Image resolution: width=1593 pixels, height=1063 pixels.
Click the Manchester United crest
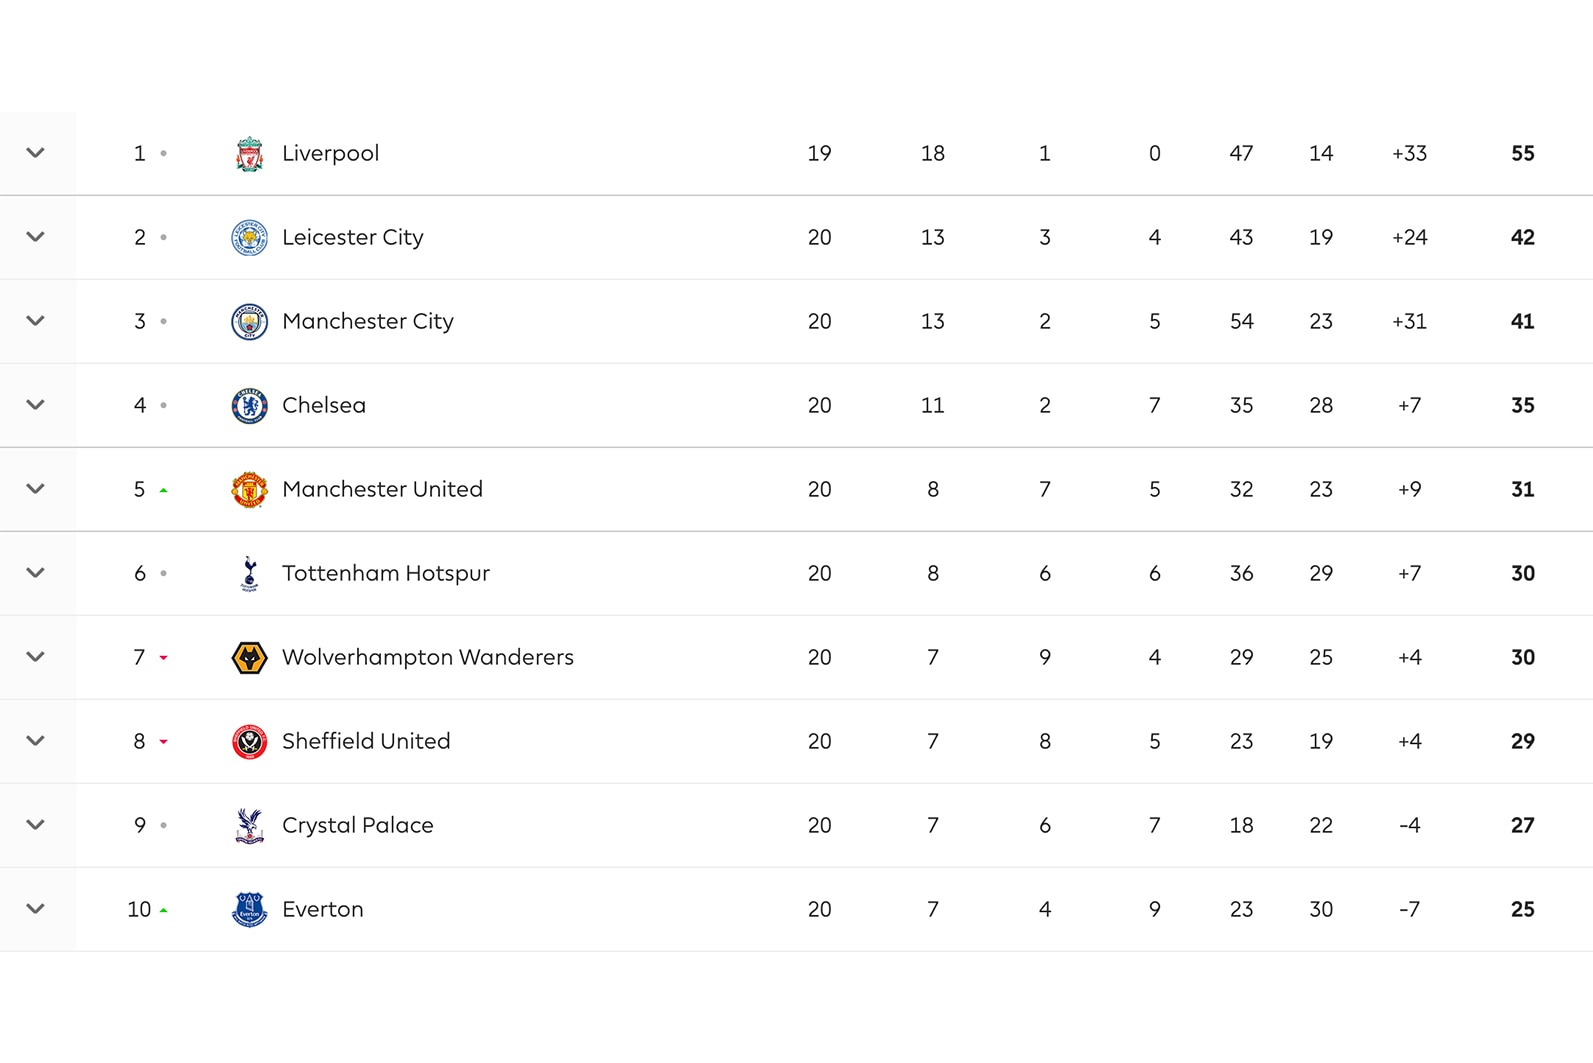[249, 490]
